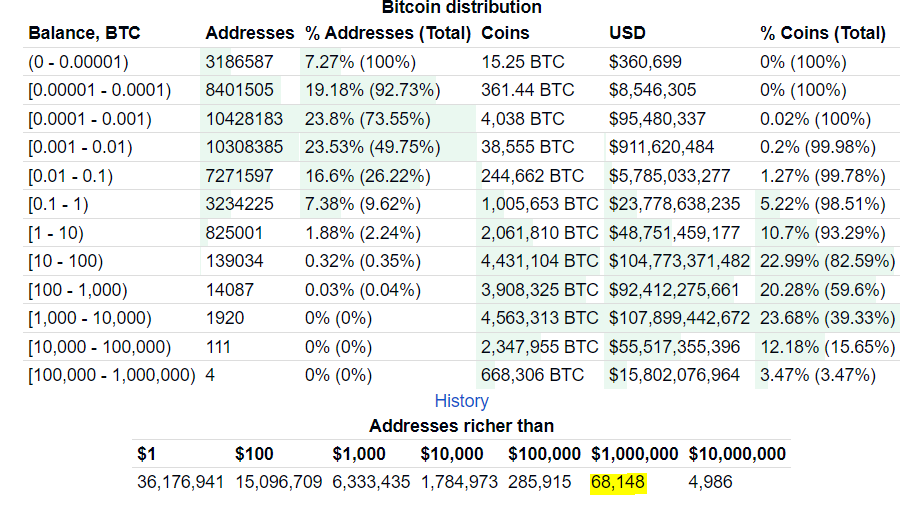The image size is (917, 515).
Task: Select the [100,000 - 1,000,000) balance range
Action: [x=111, y=376]
